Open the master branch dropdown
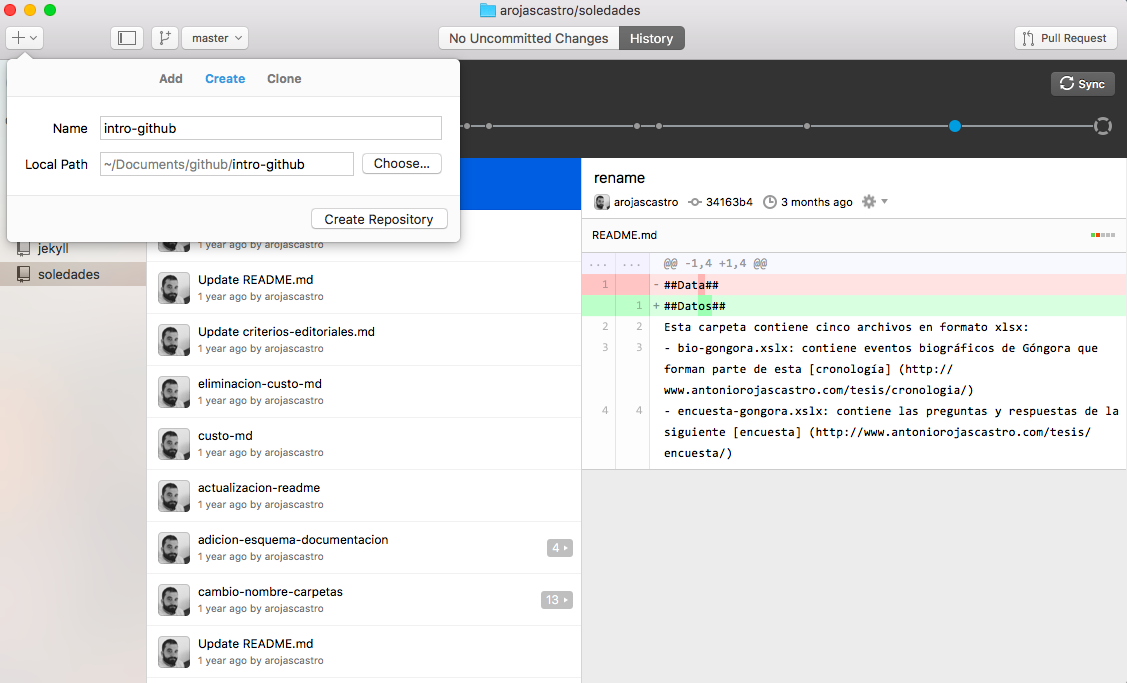1127x683 pixels. (215, 38)
